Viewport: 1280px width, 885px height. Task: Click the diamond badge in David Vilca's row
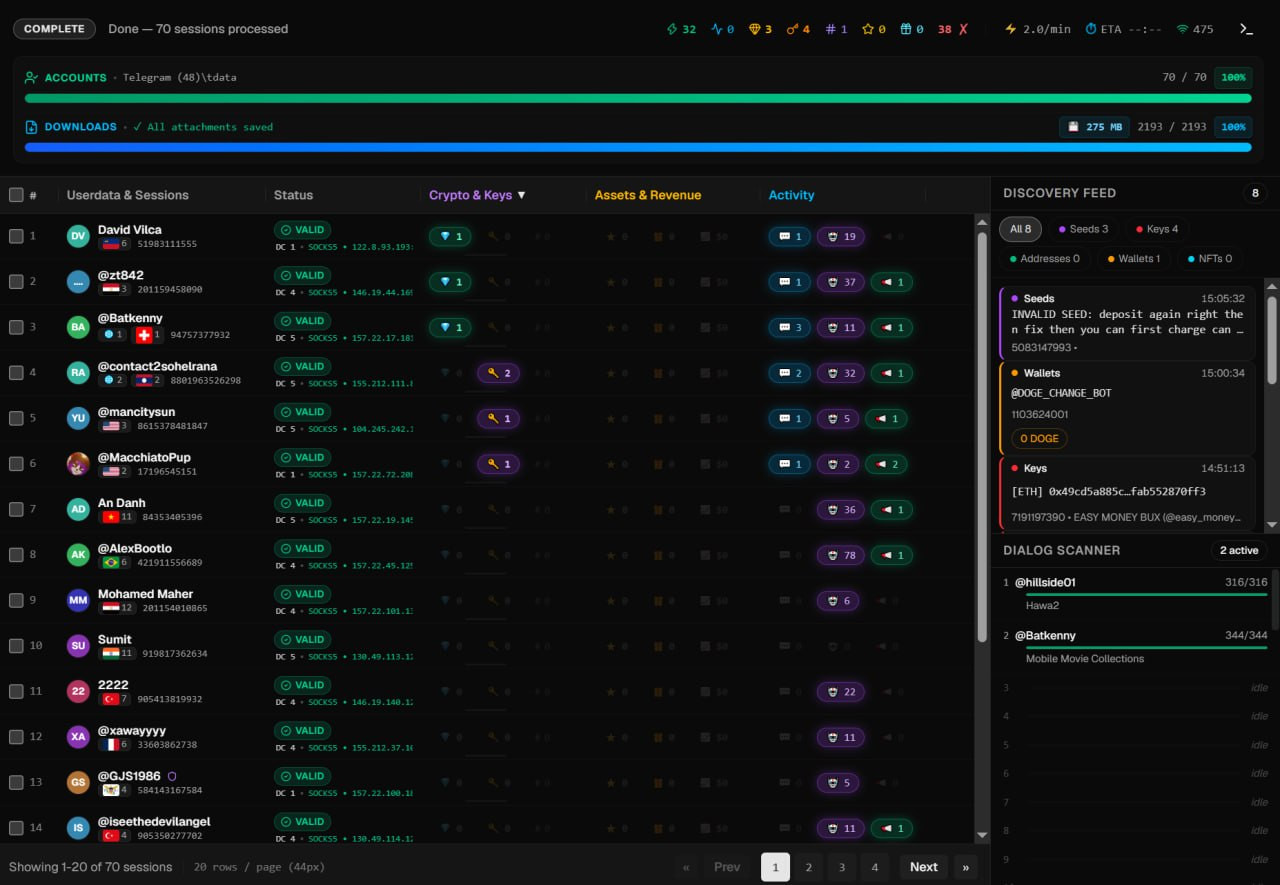coord(450,237)
